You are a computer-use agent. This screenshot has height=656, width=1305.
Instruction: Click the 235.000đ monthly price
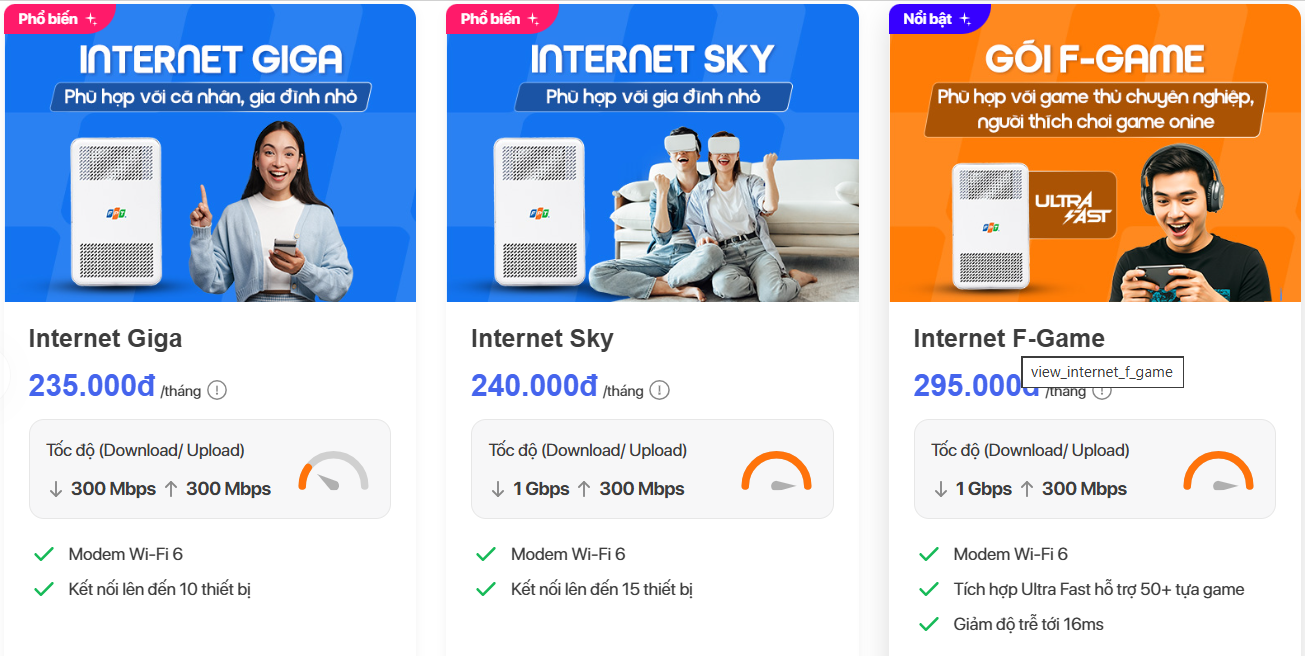click(x=92, y=386)
